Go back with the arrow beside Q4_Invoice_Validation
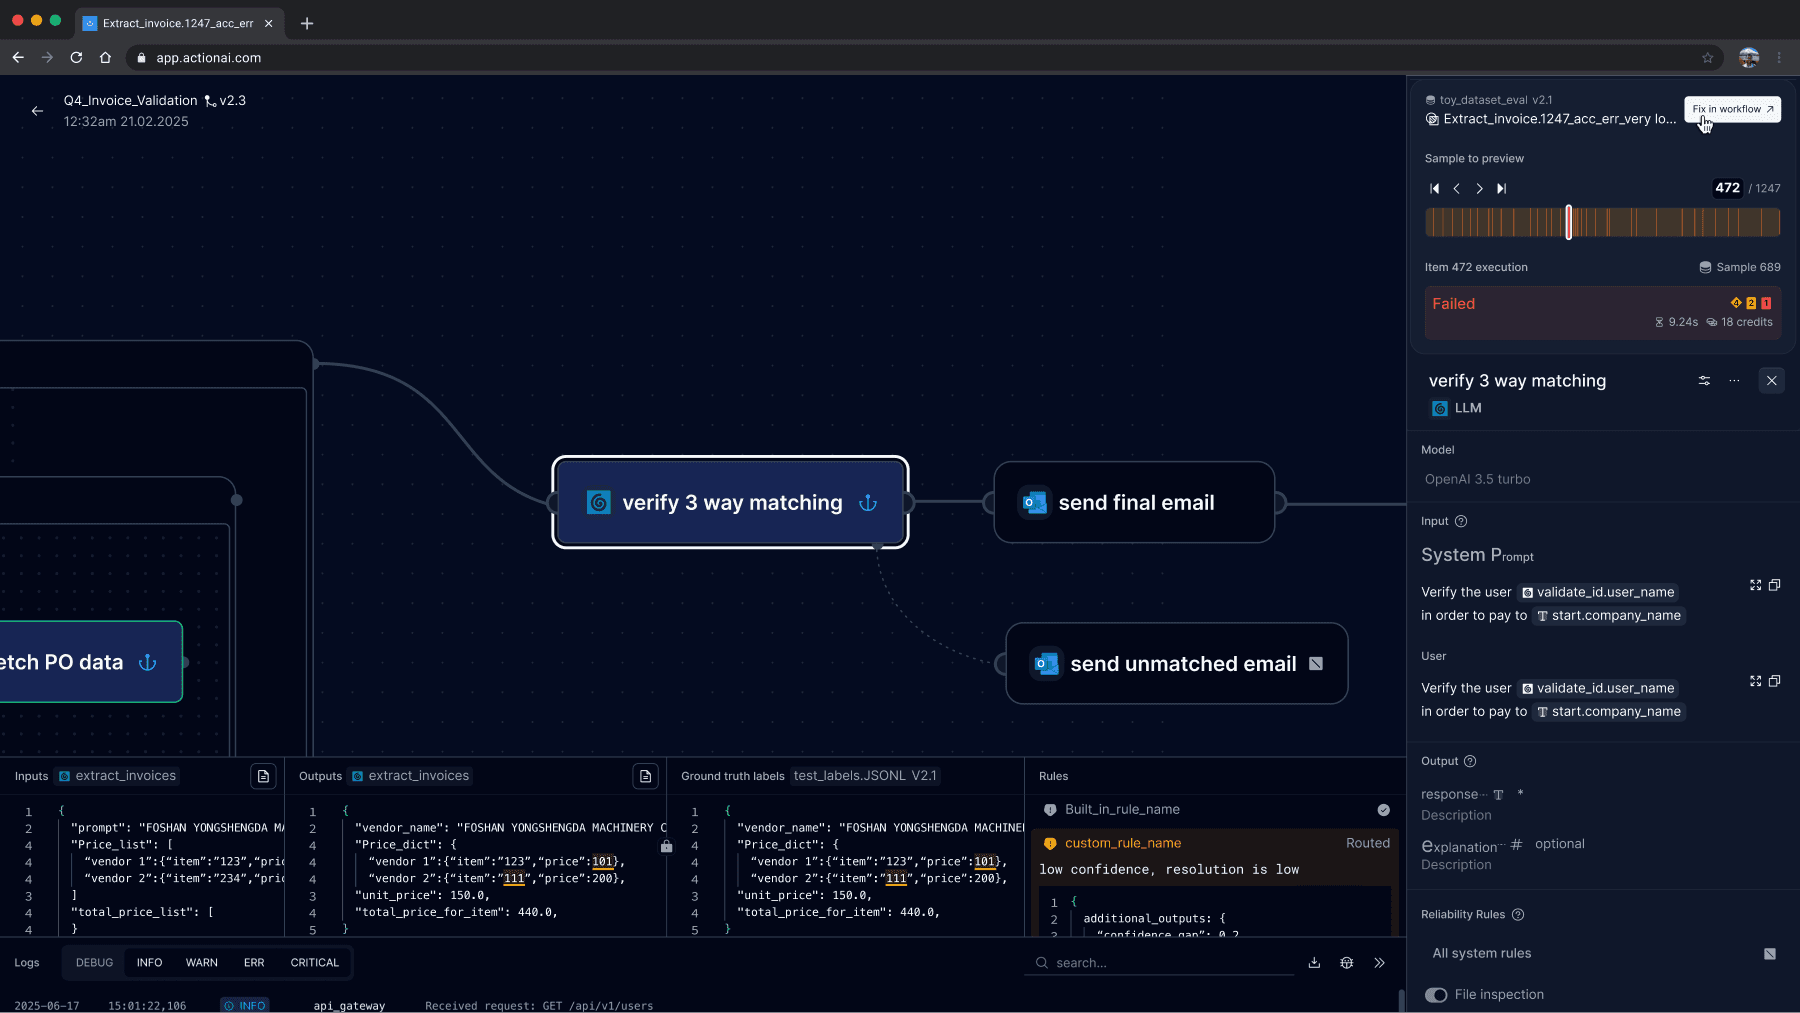1800x1013 pixels. [37, 111]
